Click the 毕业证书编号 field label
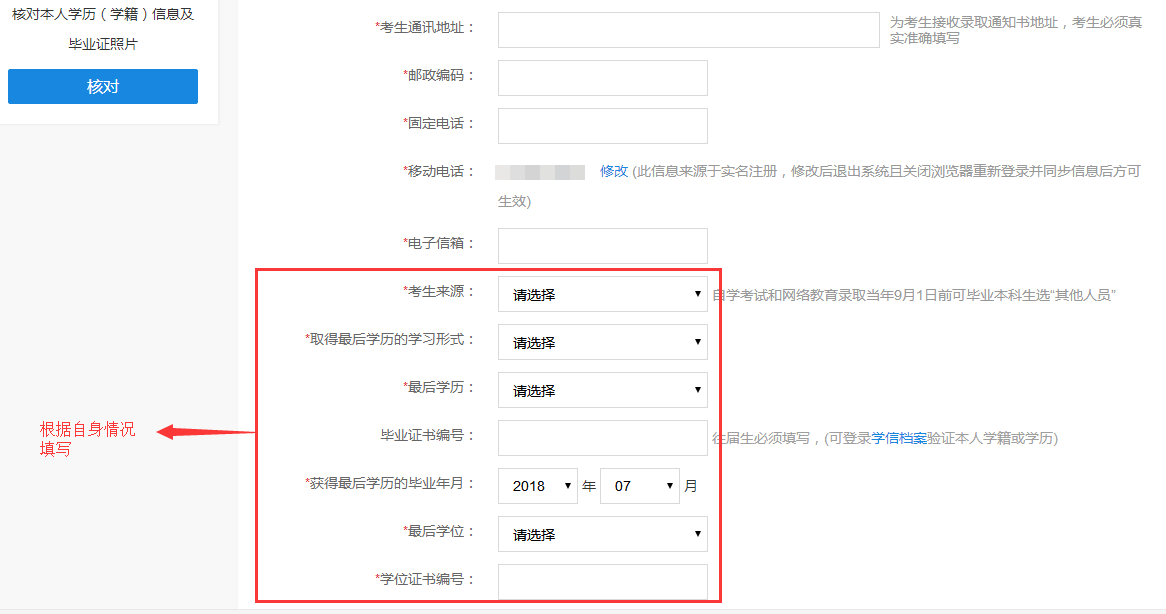Image resolution: width=1166 pixels, height=614 pixels. click(428, 435)
